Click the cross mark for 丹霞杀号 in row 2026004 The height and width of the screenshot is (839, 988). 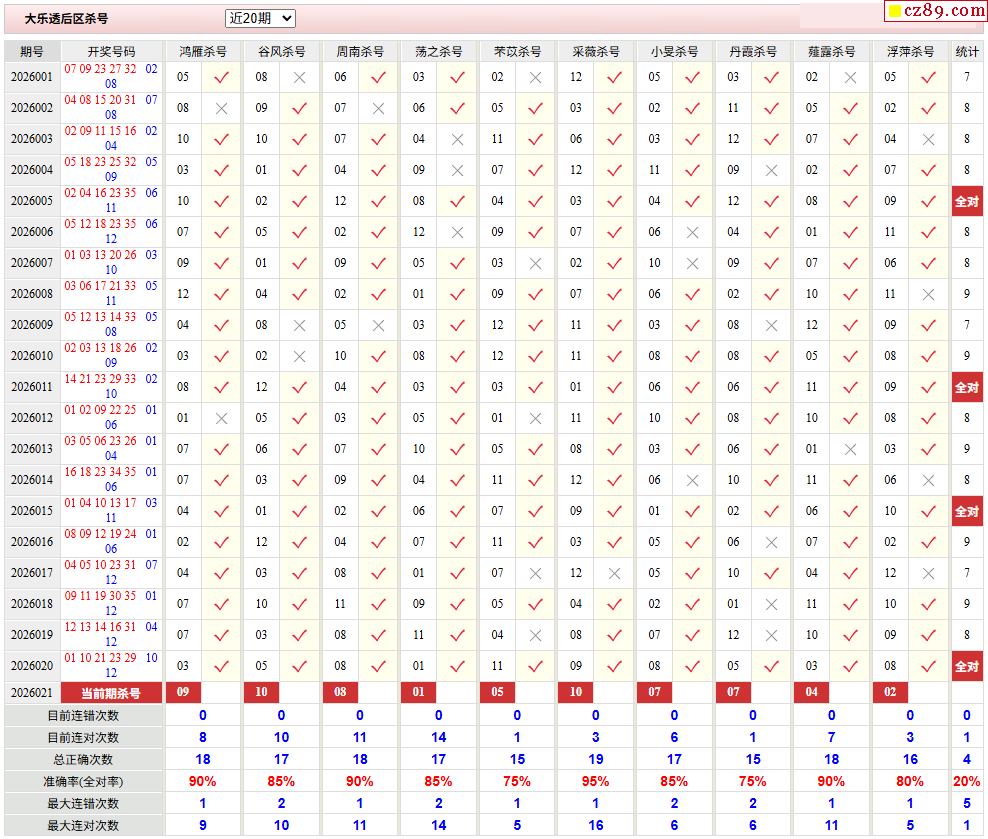(x=771, y=170)
